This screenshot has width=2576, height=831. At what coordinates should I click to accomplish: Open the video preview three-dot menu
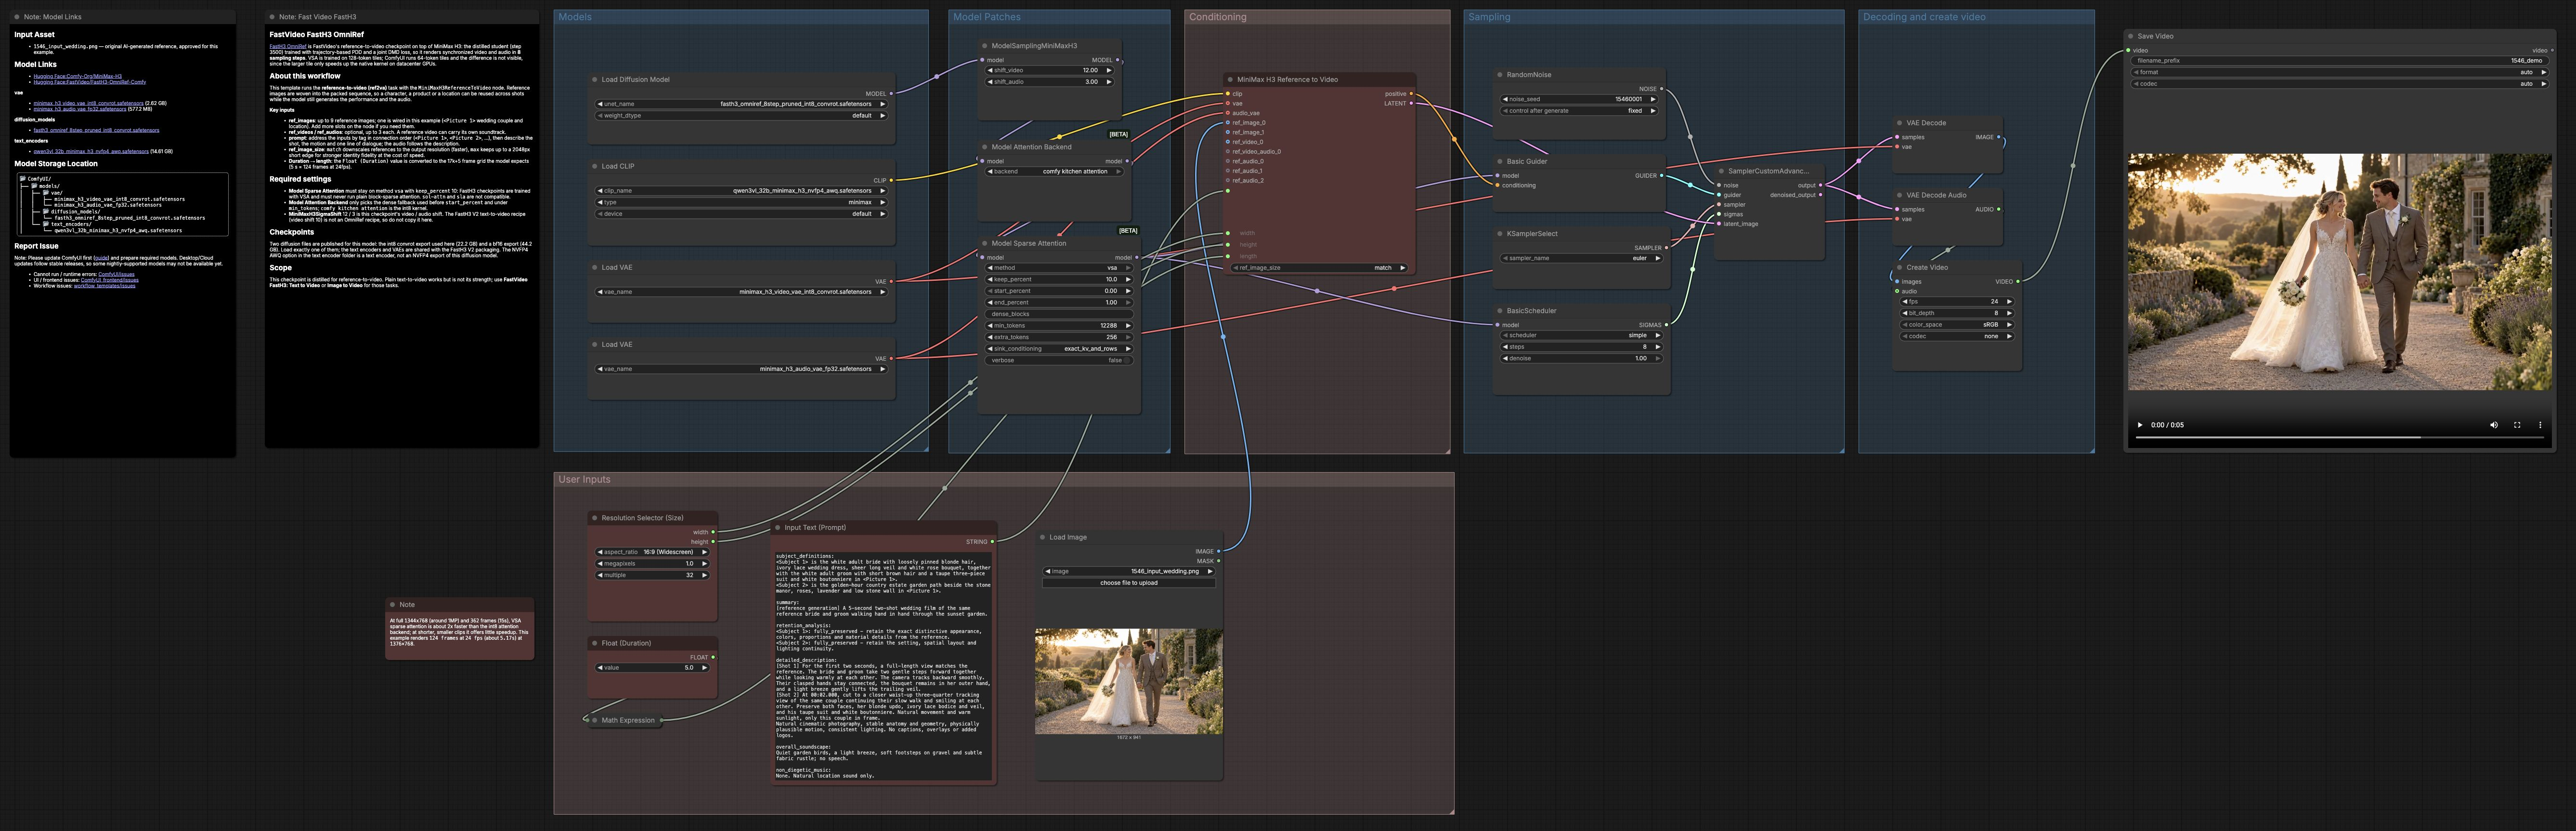coord(2540,425)
